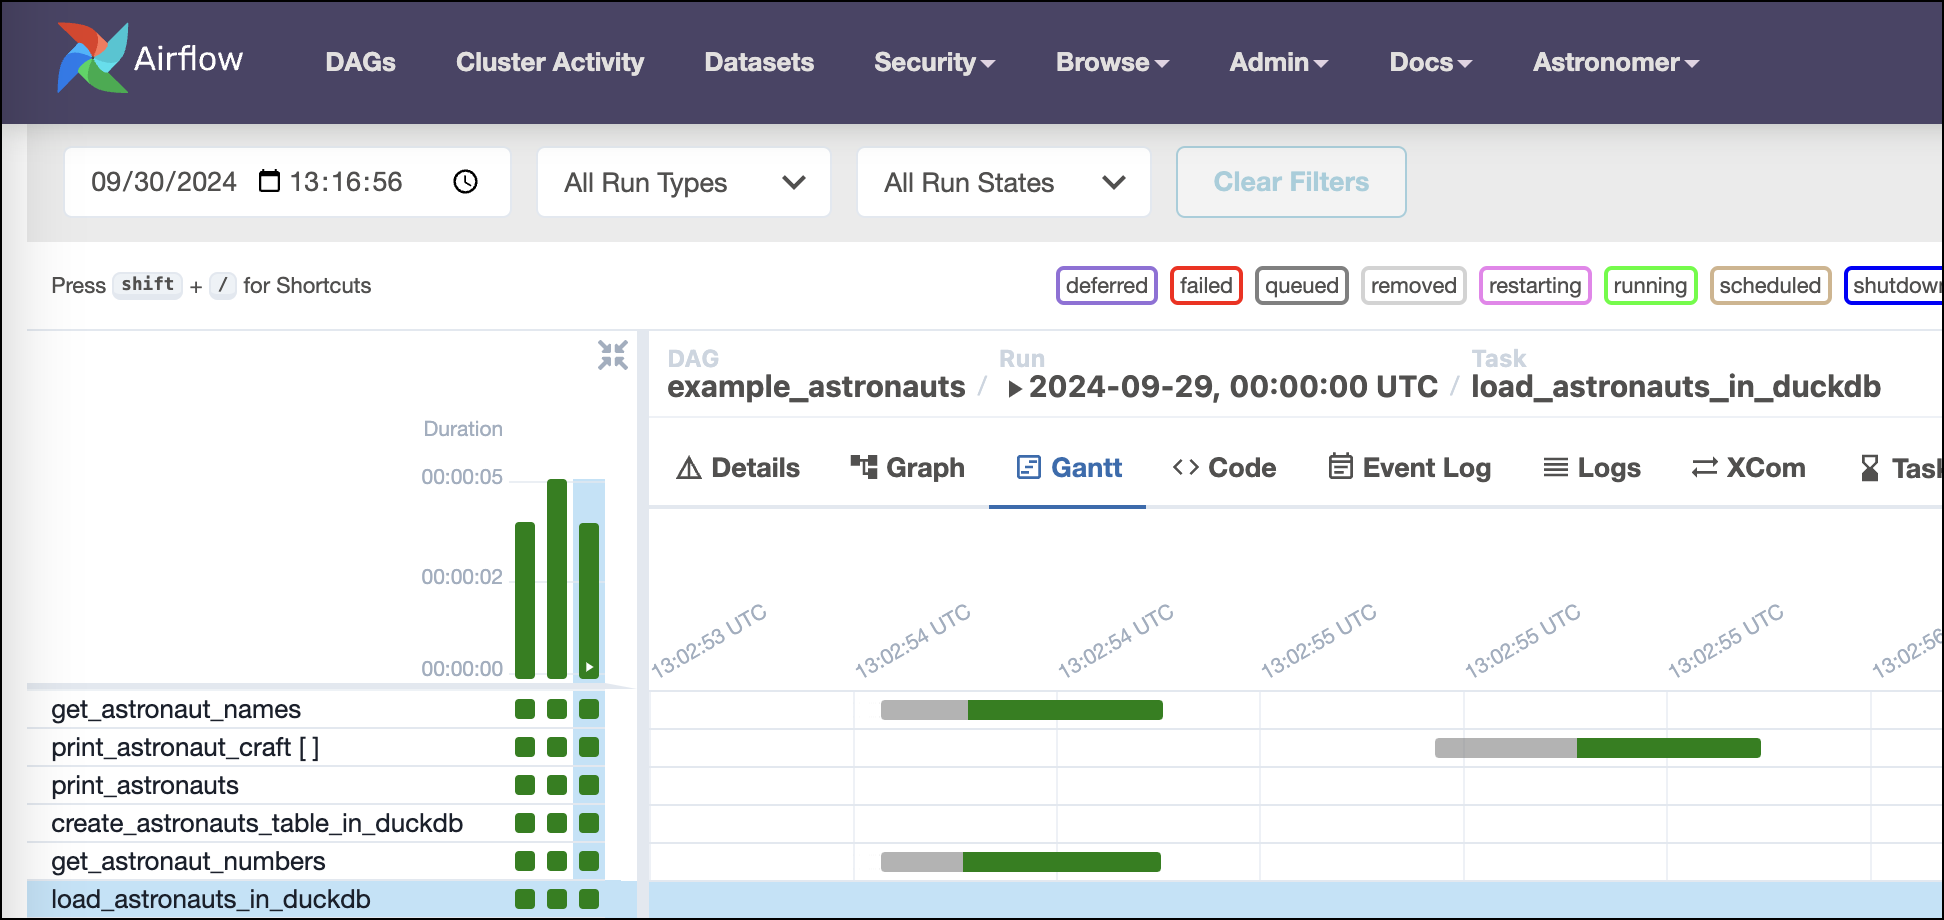Switch to the Graph tab

pos(906,467)
